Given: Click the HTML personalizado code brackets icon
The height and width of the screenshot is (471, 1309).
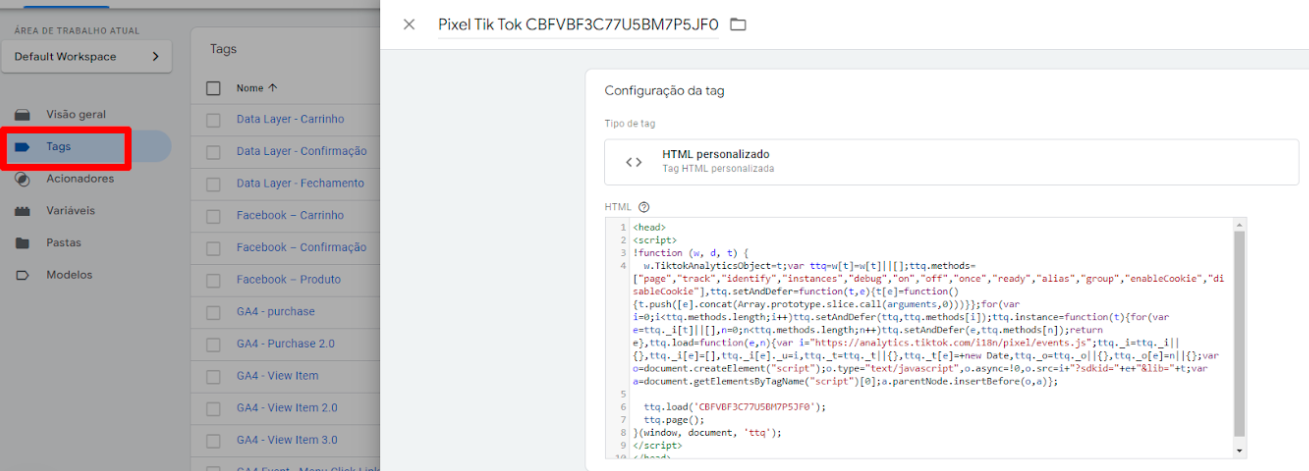Looking at the screenshot, I should pos(634,162).
